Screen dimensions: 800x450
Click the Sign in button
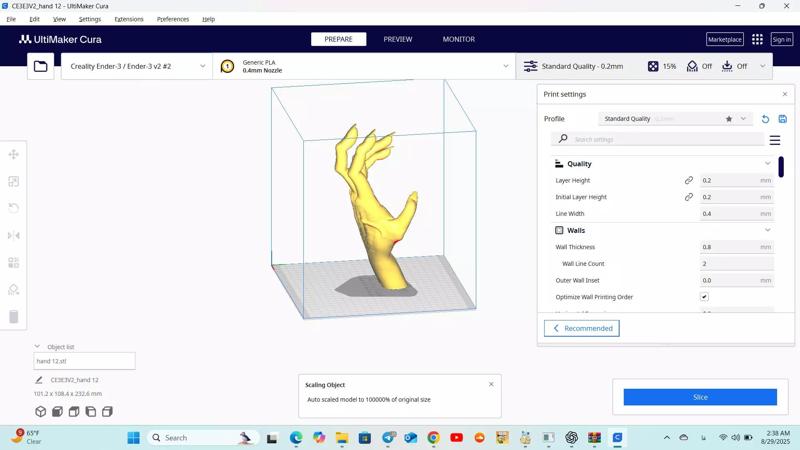(x=781, y=39)
